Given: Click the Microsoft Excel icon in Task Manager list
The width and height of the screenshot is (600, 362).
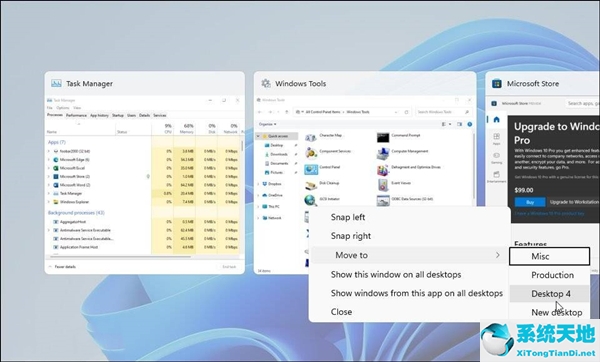Looking at the screenshot, I should 55,168.
